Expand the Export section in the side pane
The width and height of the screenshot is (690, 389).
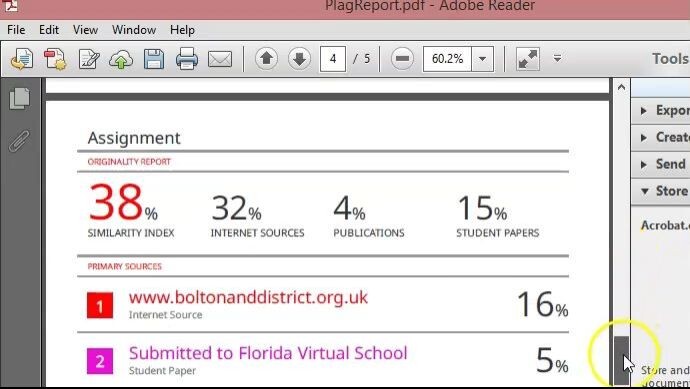tap(661, 110)
